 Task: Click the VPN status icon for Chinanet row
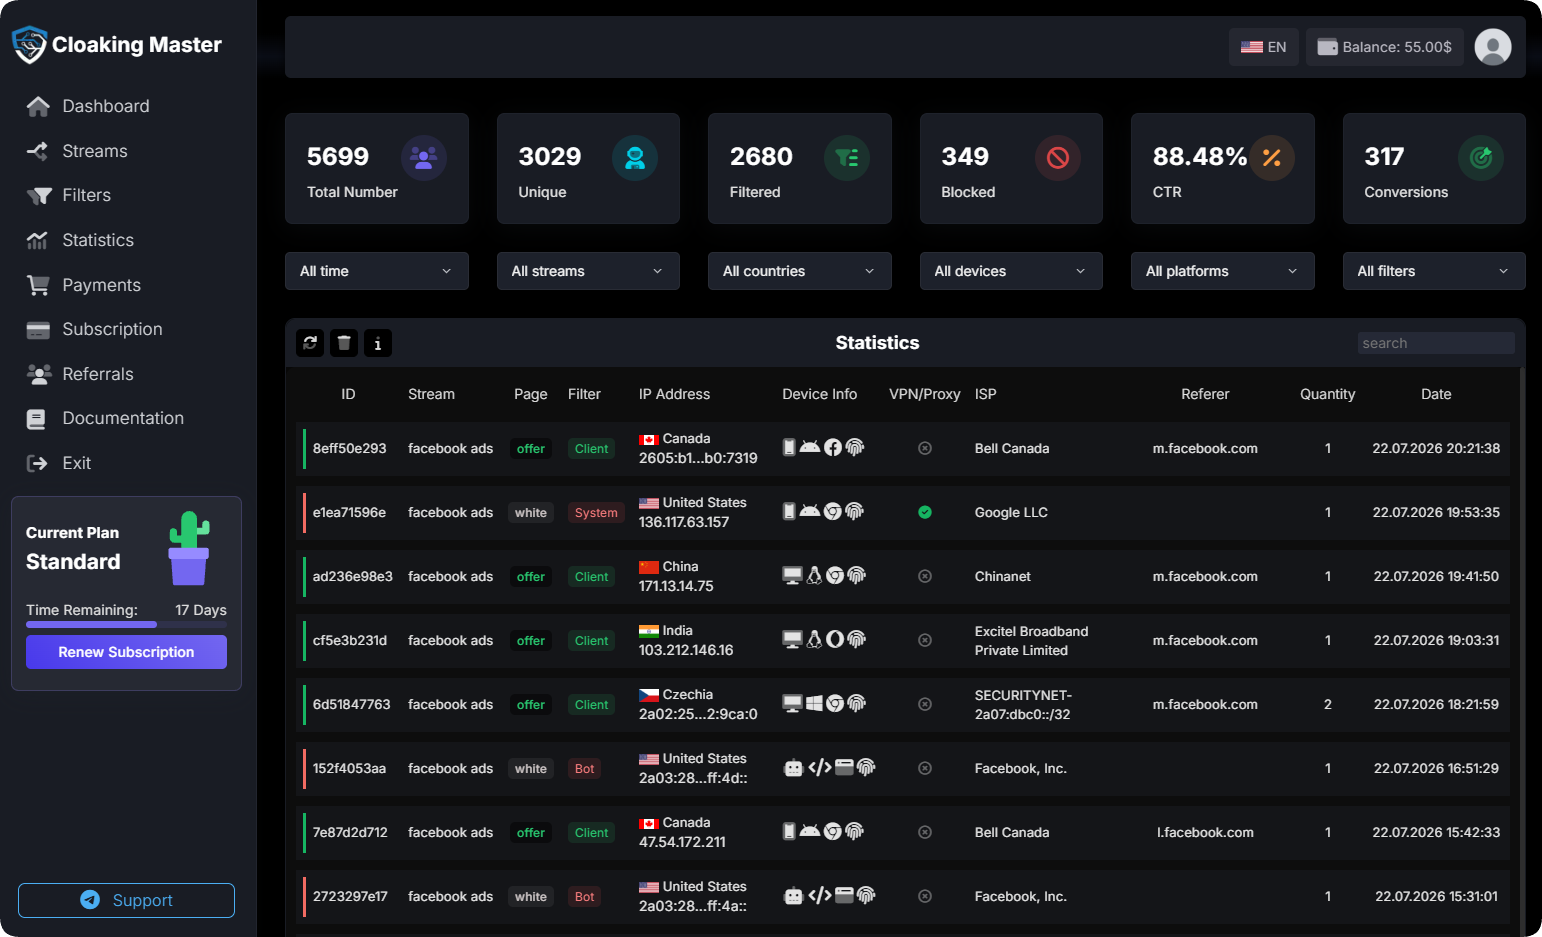click(x=925, y=576)
